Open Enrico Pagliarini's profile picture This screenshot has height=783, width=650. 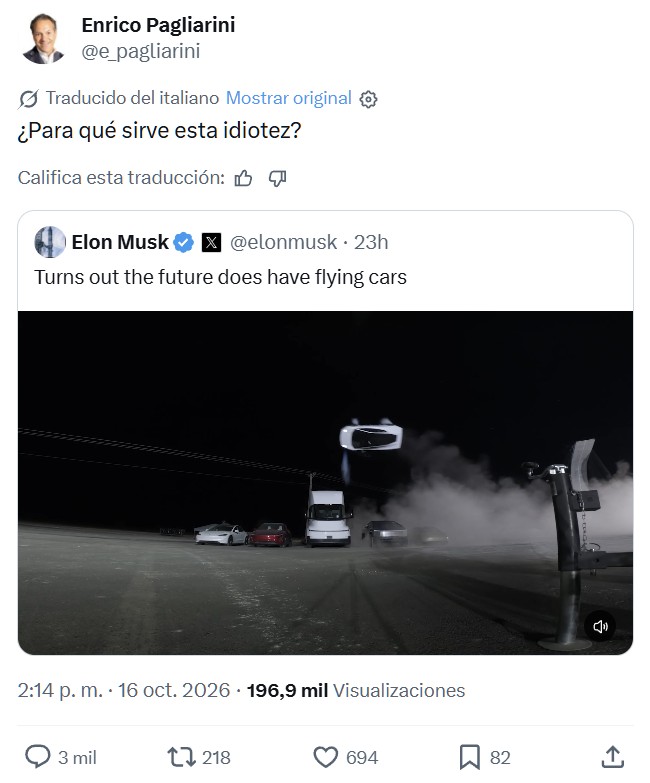[x=43, y=38]
